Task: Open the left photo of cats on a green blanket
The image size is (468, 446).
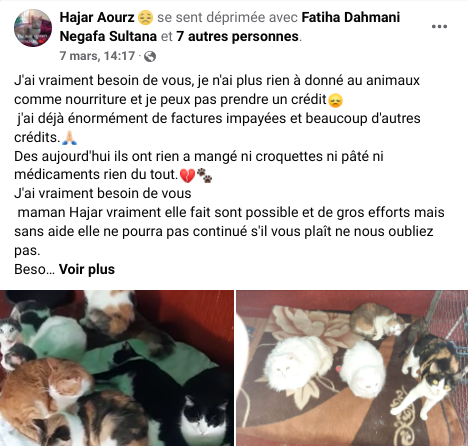Action: [117, 368]
